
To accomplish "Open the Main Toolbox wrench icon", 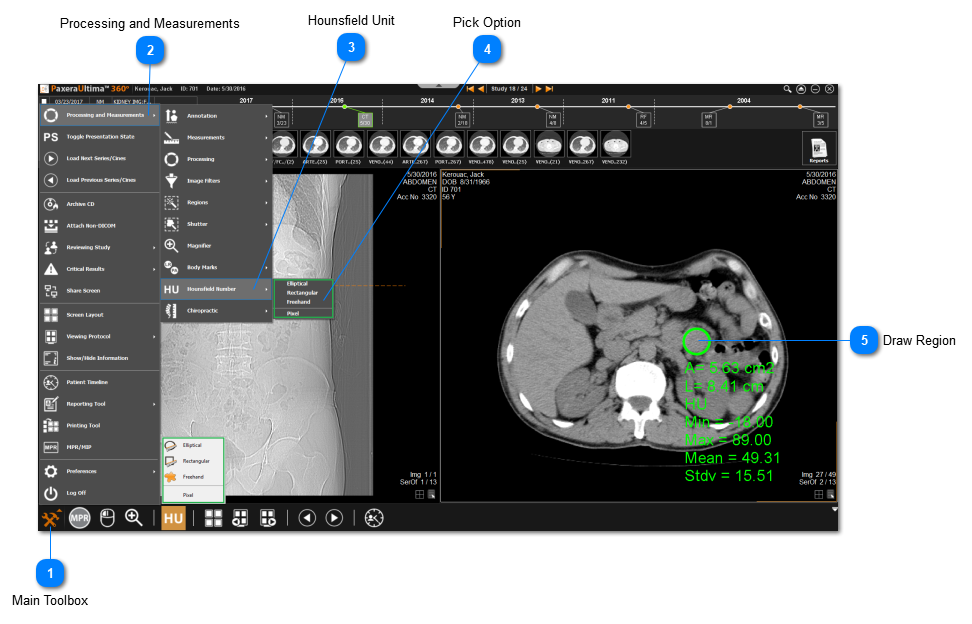I will [x=50, y=518].
